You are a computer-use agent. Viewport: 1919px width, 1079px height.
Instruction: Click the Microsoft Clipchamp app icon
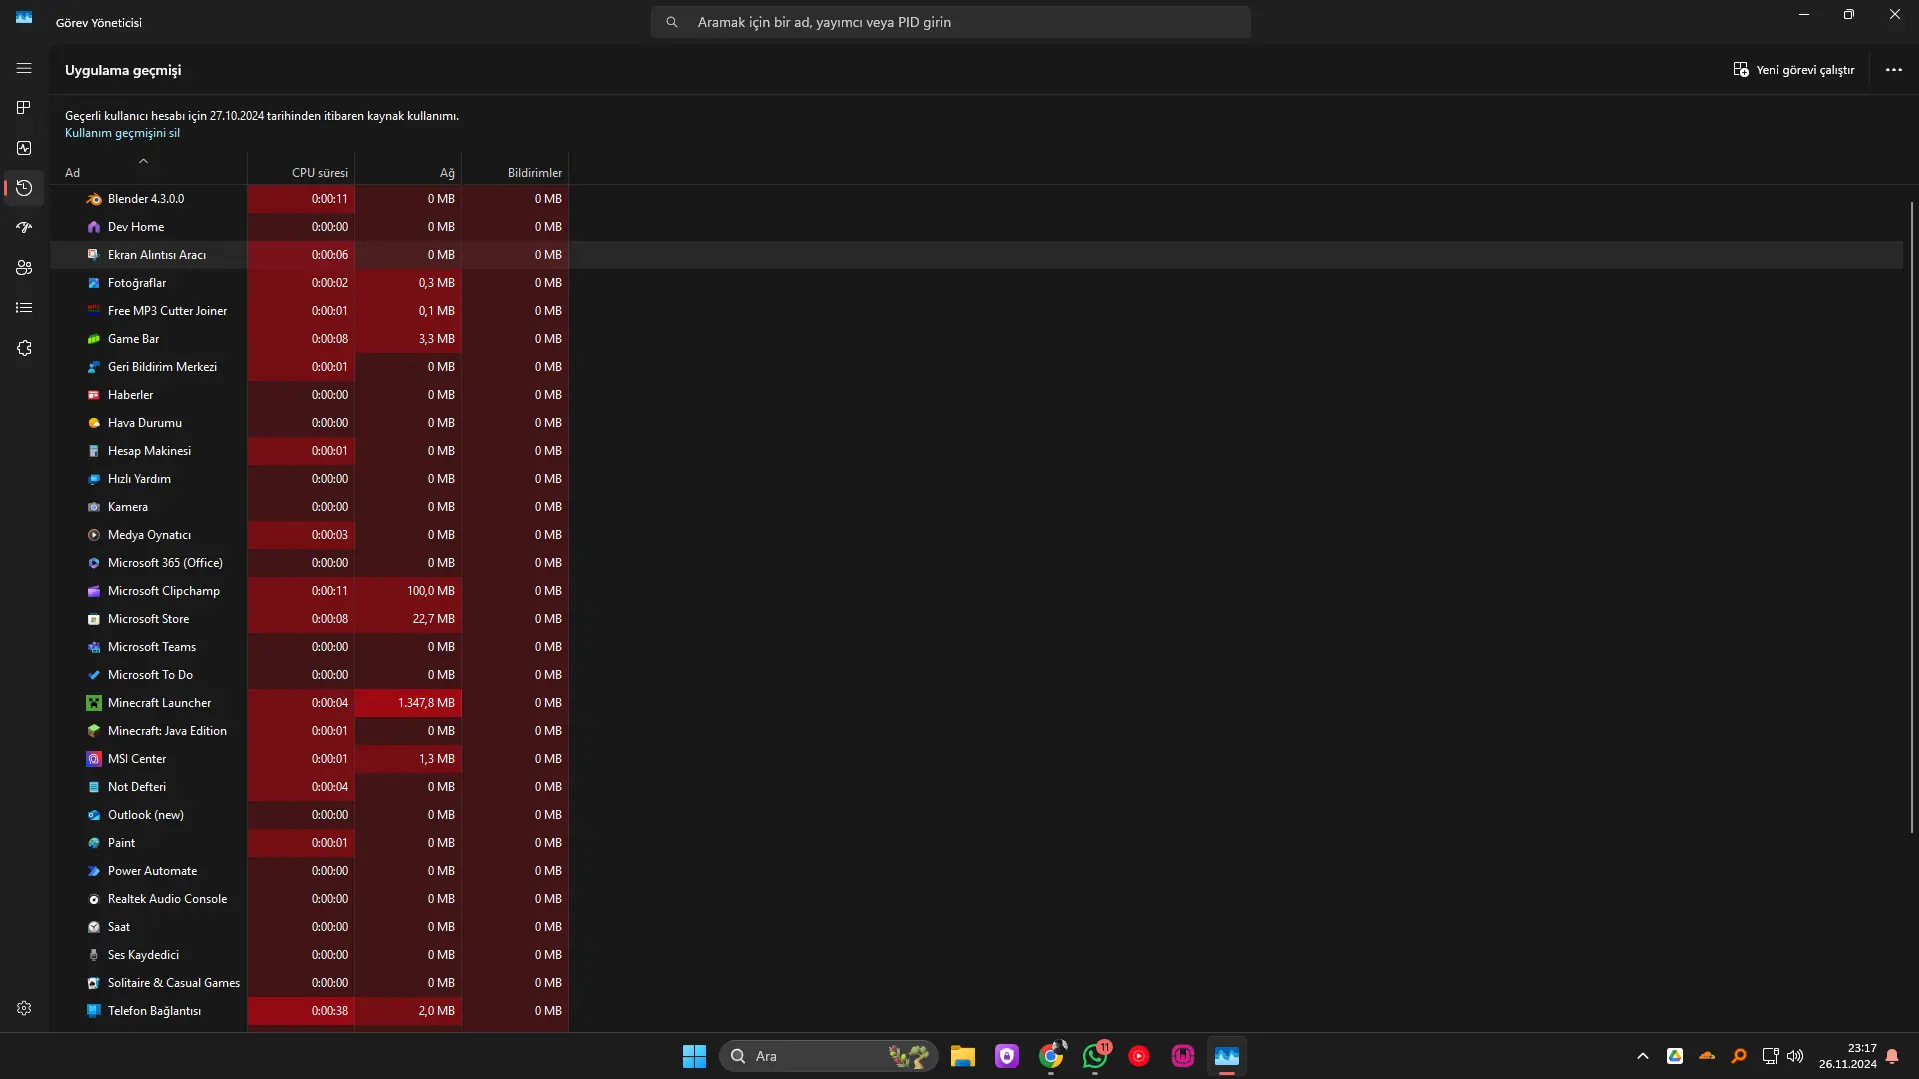(x=94, y=591)
